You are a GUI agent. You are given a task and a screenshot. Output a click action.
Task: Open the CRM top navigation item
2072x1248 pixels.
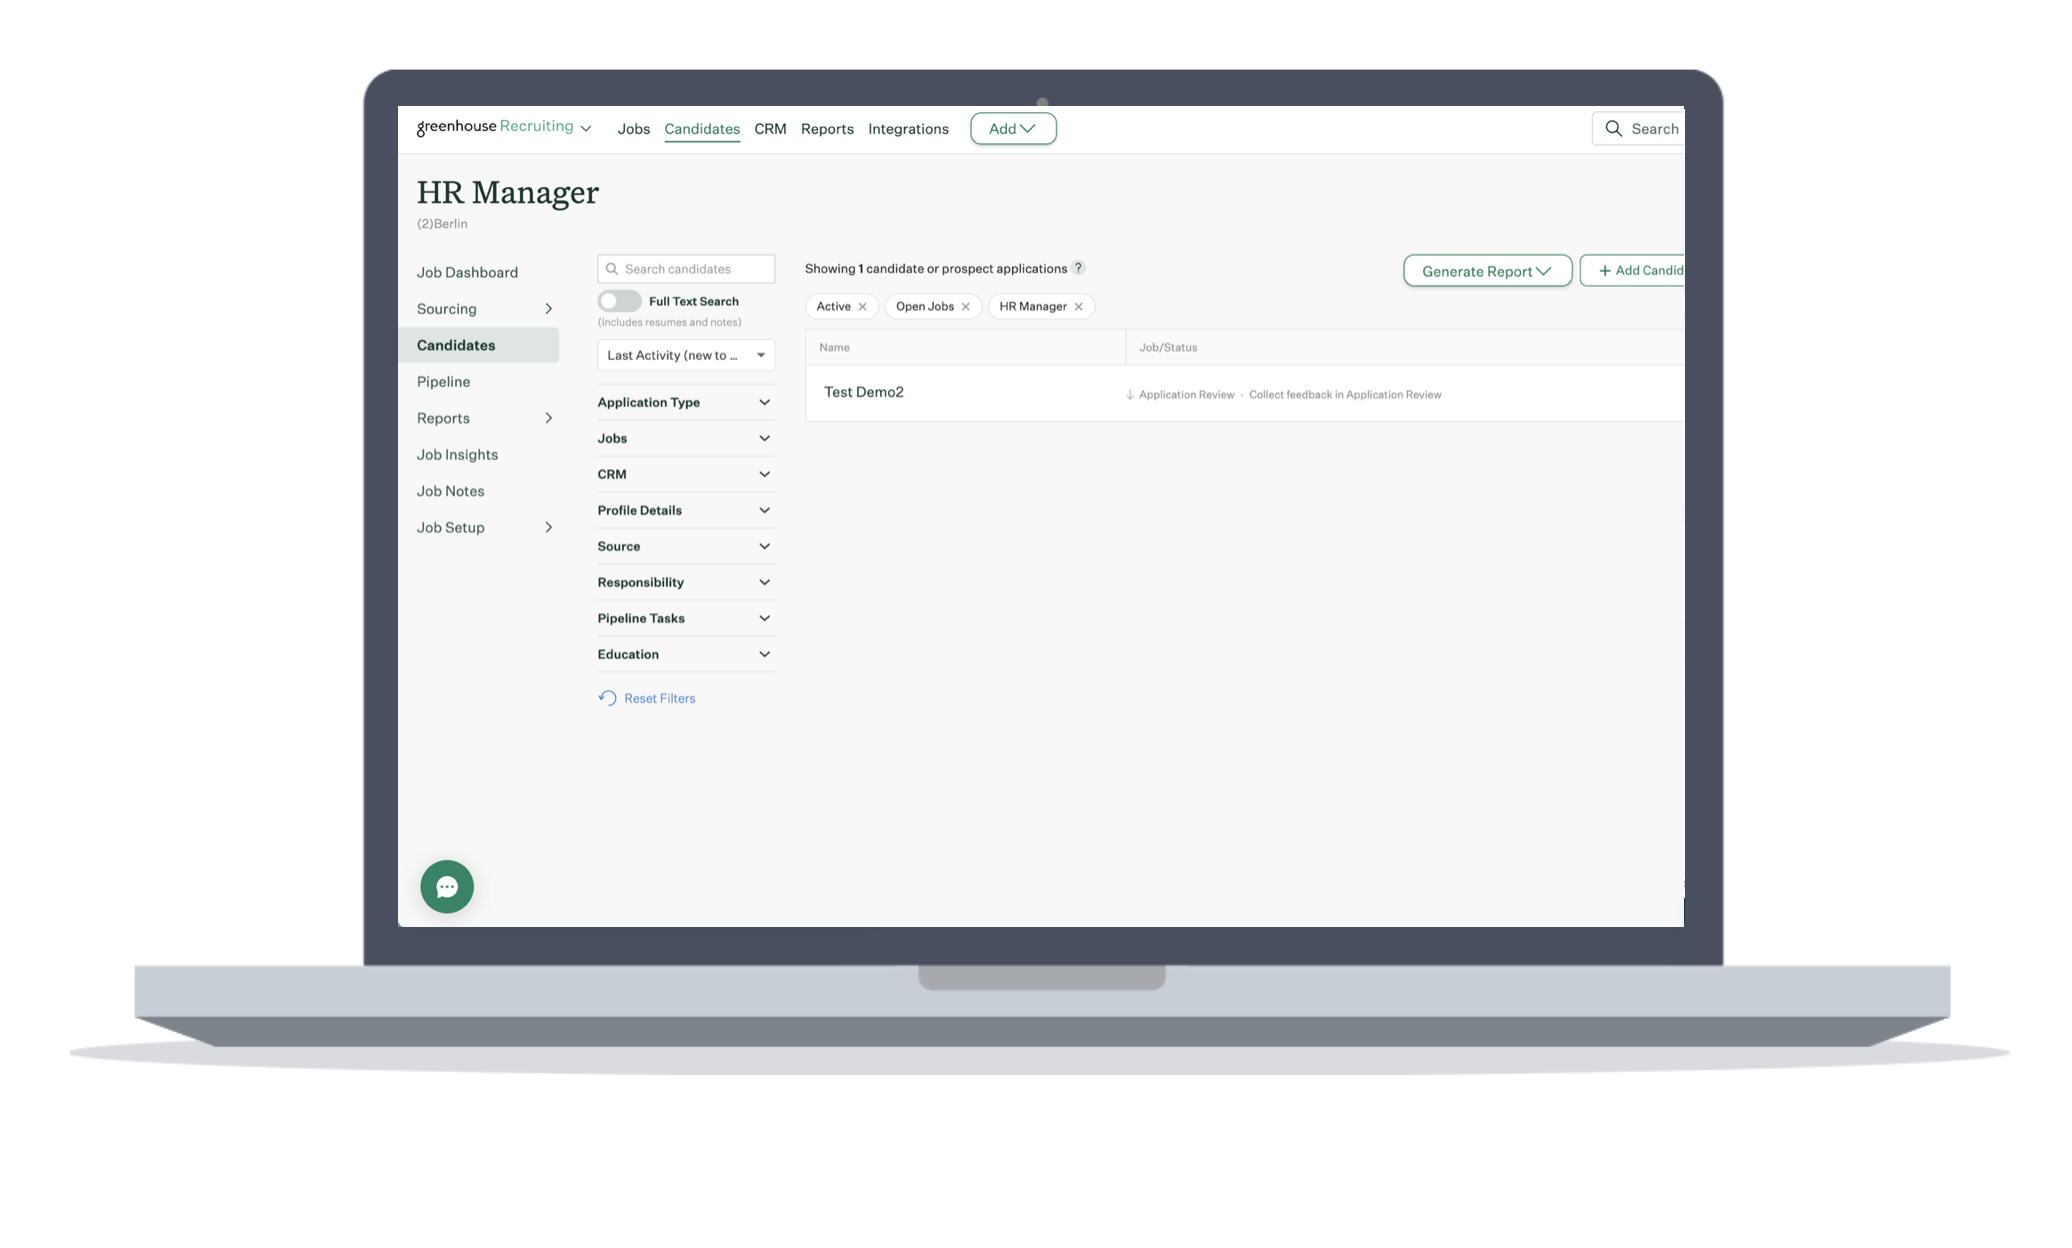tap(769, 129)
